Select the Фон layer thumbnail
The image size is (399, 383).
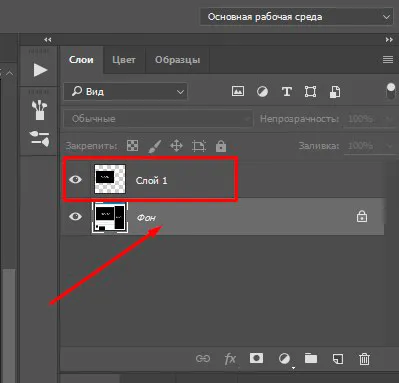pyautogui.click(x=110, y=217)
